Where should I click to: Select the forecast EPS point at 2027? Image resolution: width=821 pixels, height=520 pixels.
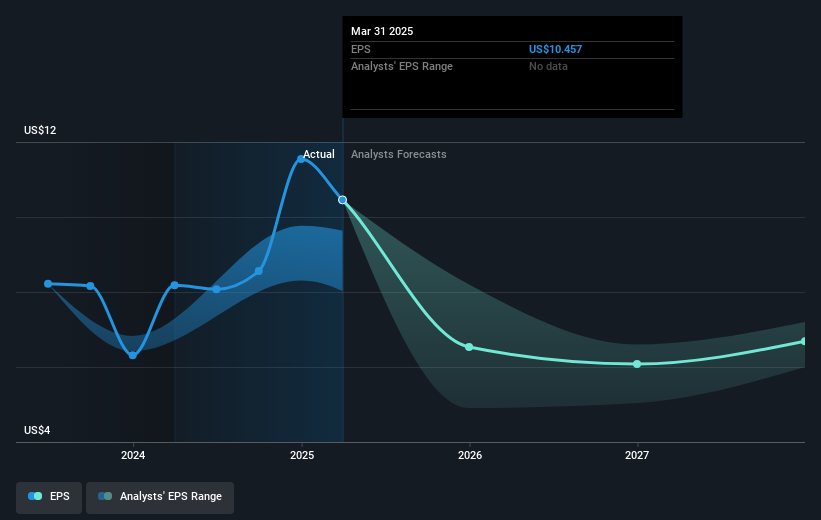click(x=637, y=364)
